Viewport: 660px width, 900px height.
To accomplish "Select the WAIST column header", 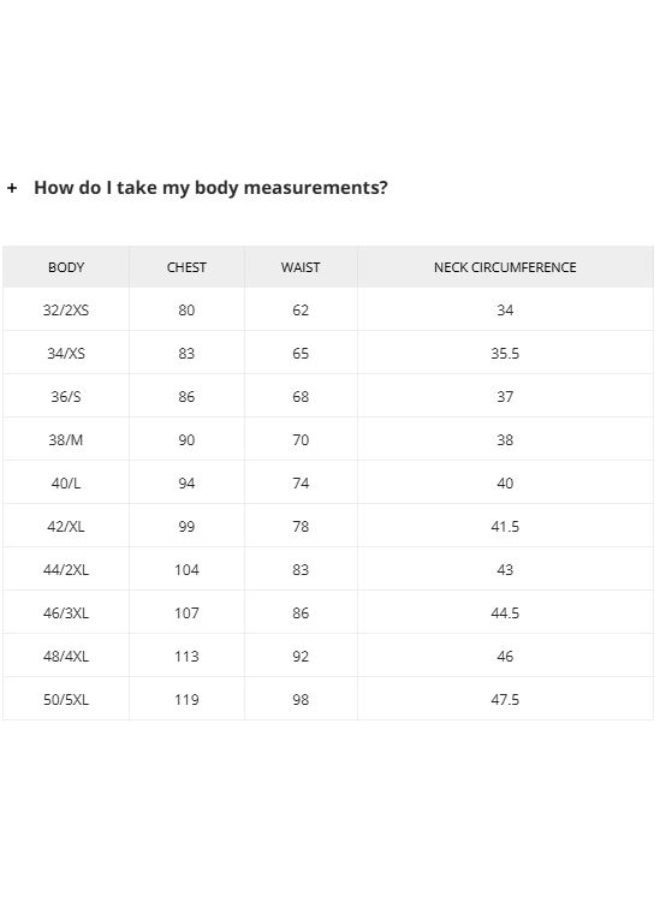I will point(300,267).
